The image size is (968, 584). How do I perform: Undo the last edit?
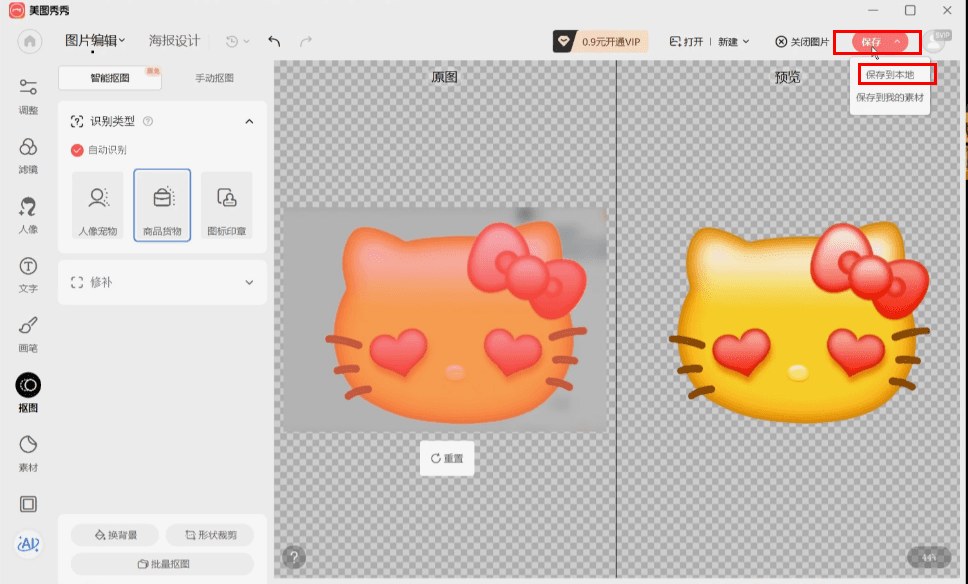(274, 41)
